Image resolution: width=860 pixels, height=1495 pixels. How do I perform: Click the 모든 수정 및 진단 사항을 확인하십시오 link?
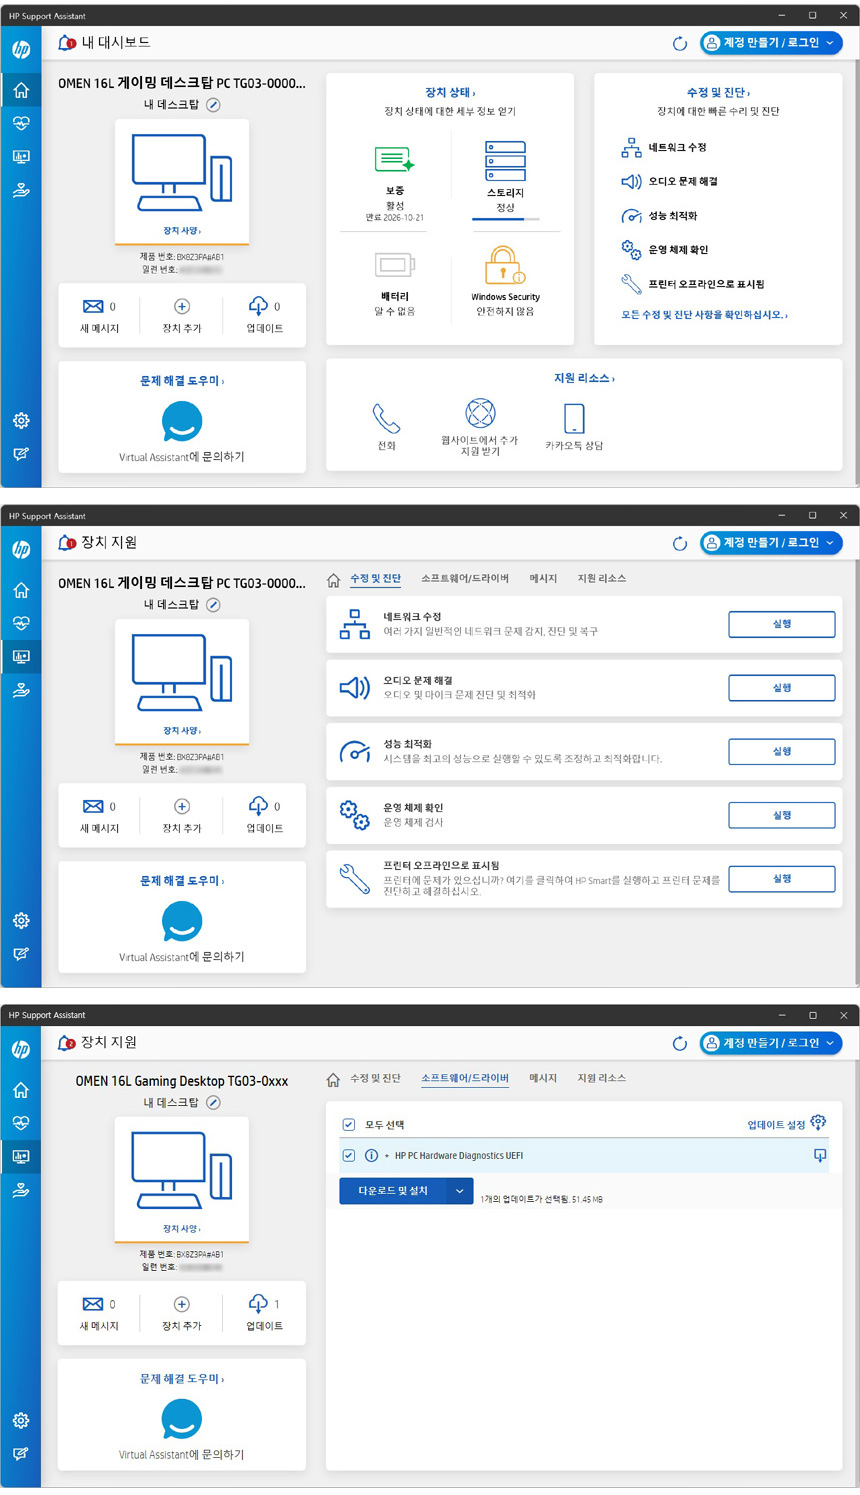[704, 315]
